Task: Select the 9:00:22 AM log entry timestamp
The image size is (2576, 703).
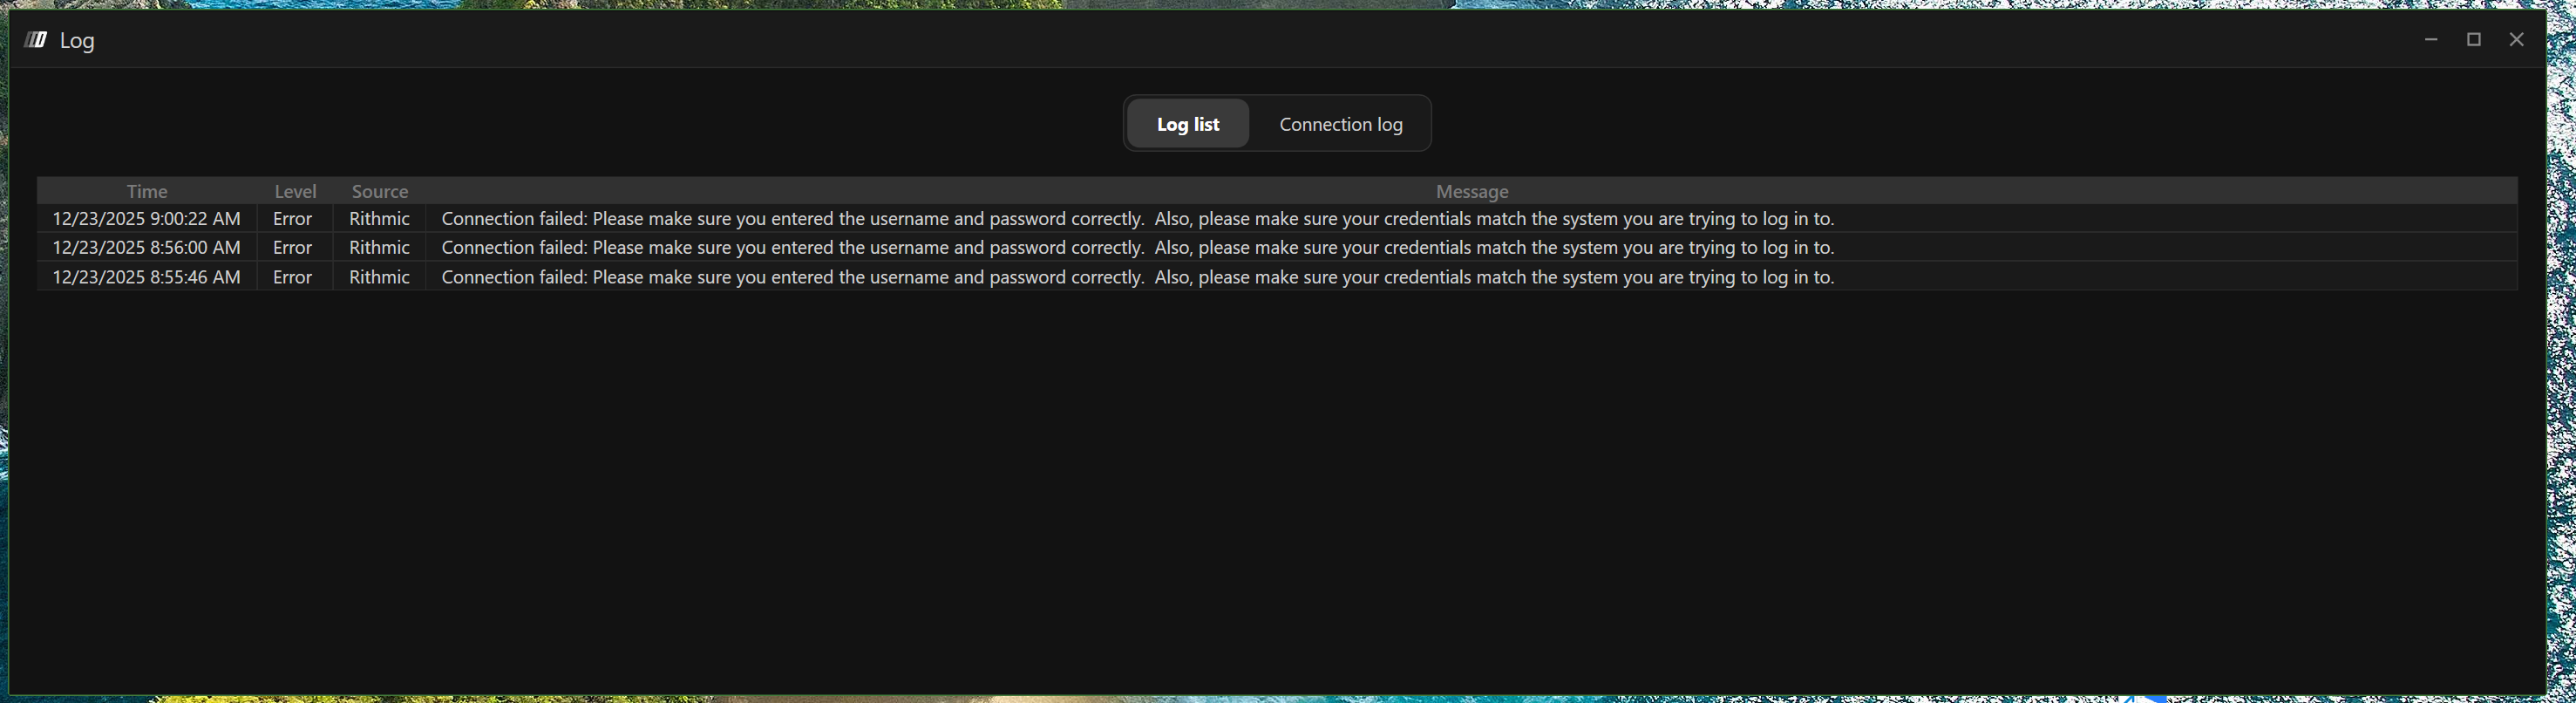Action: point(147,219)
